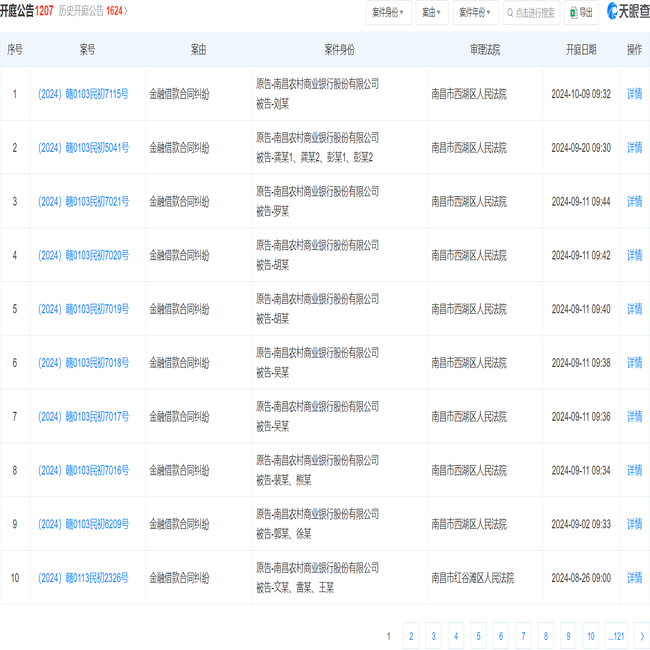Screen dimensions: 650x650
Task: Click the 案件身份 column header
Action: pos(339,50)
